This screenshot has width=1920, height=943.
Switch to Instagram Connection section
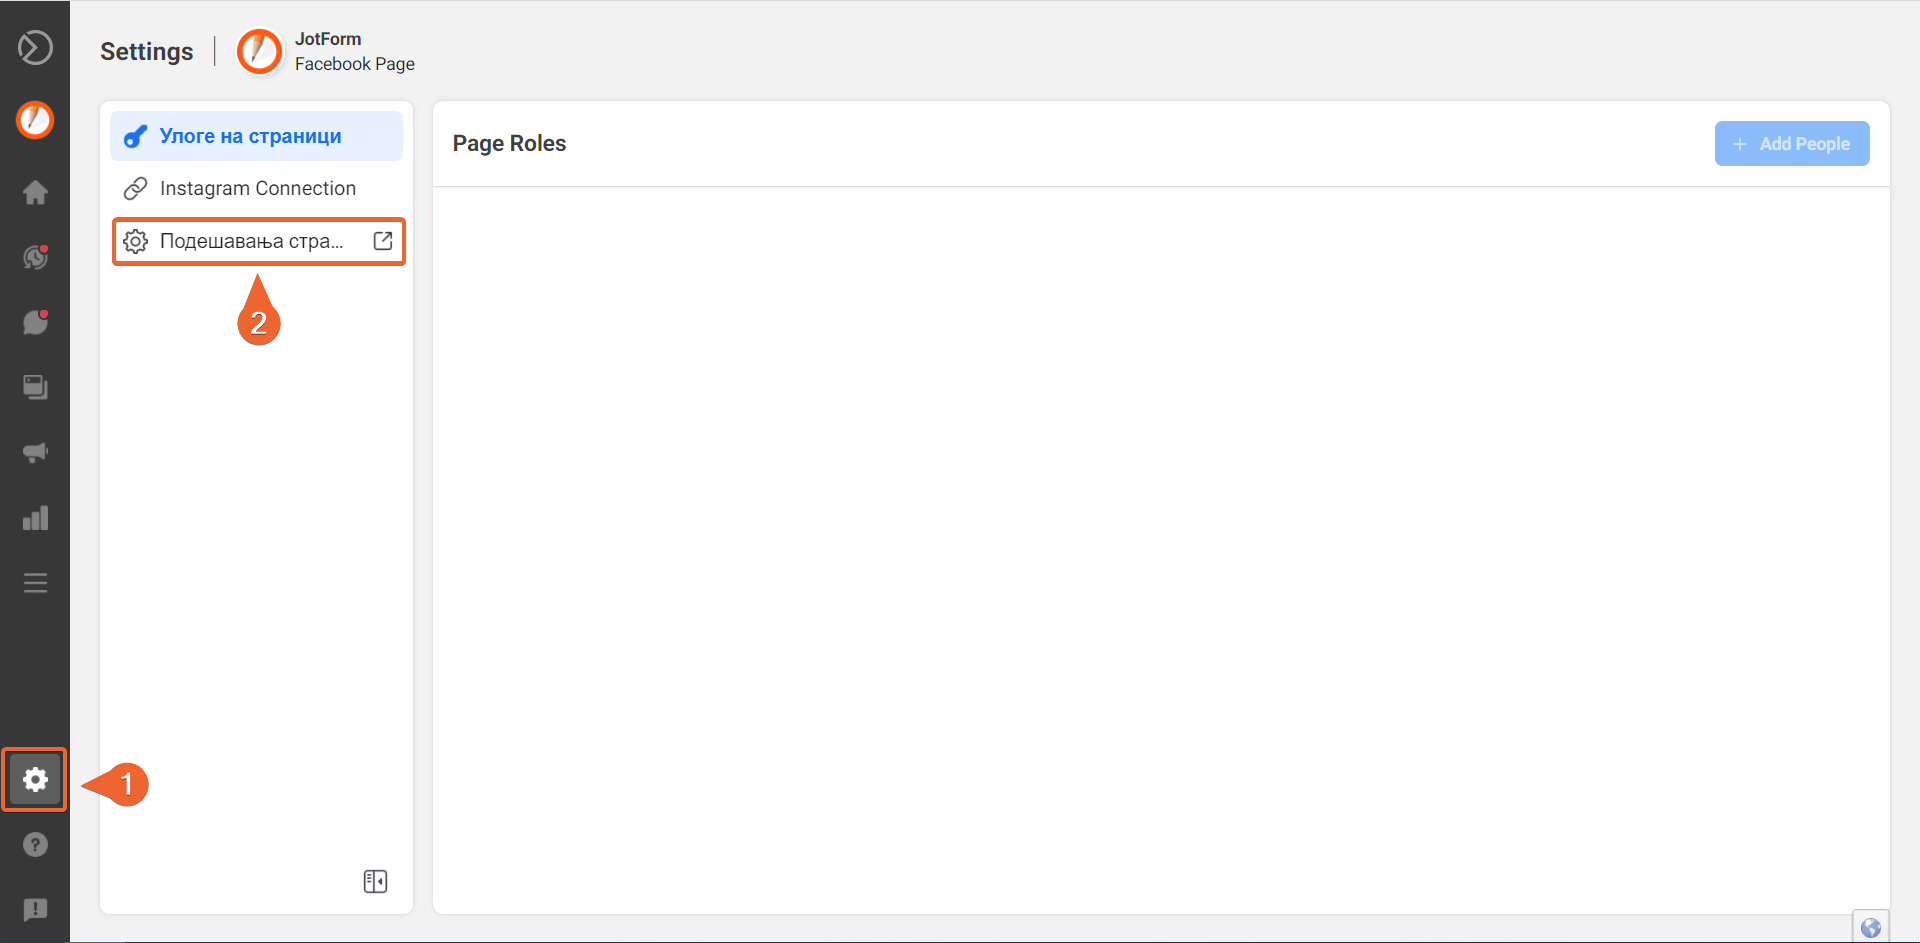(256, 188)
